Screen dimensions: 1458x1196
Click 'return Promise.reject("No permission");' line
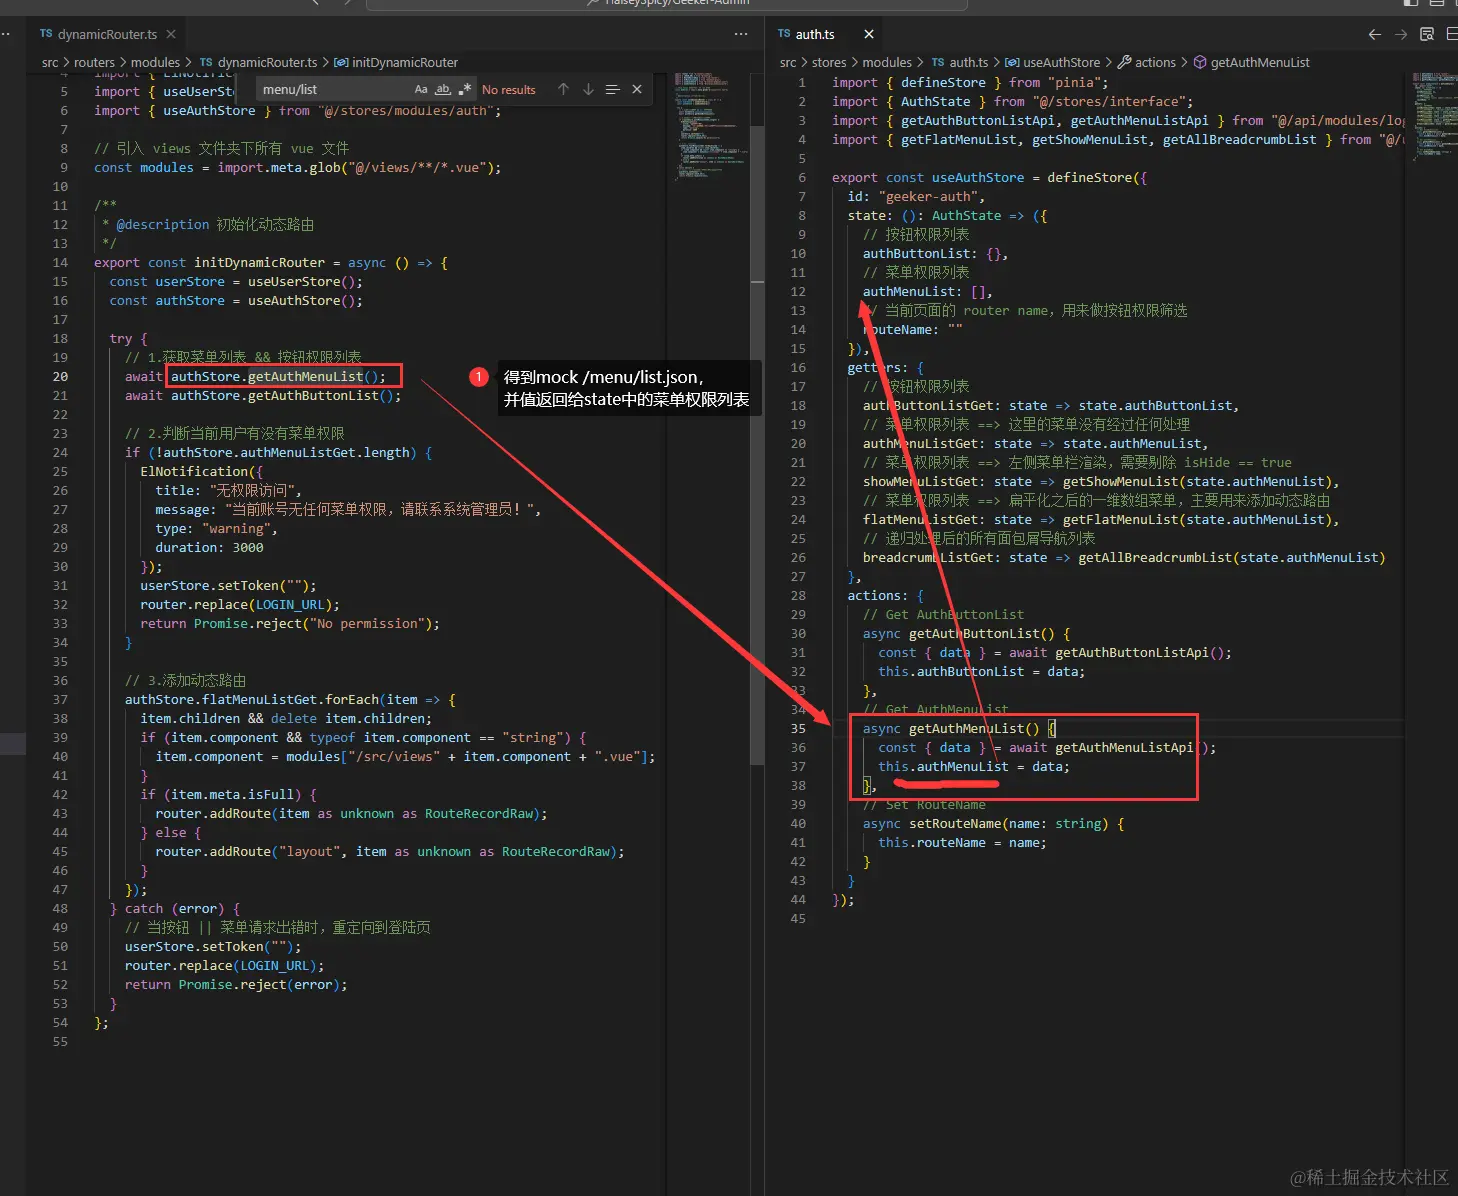click(290, 623)
